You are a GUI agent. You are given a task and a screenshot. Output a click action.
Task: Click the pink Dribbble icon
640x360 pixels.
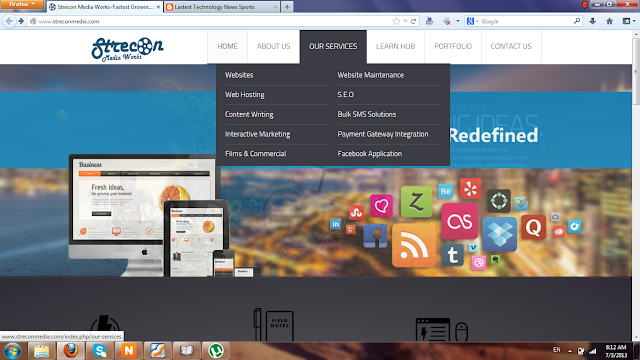(x=479, y=262)
